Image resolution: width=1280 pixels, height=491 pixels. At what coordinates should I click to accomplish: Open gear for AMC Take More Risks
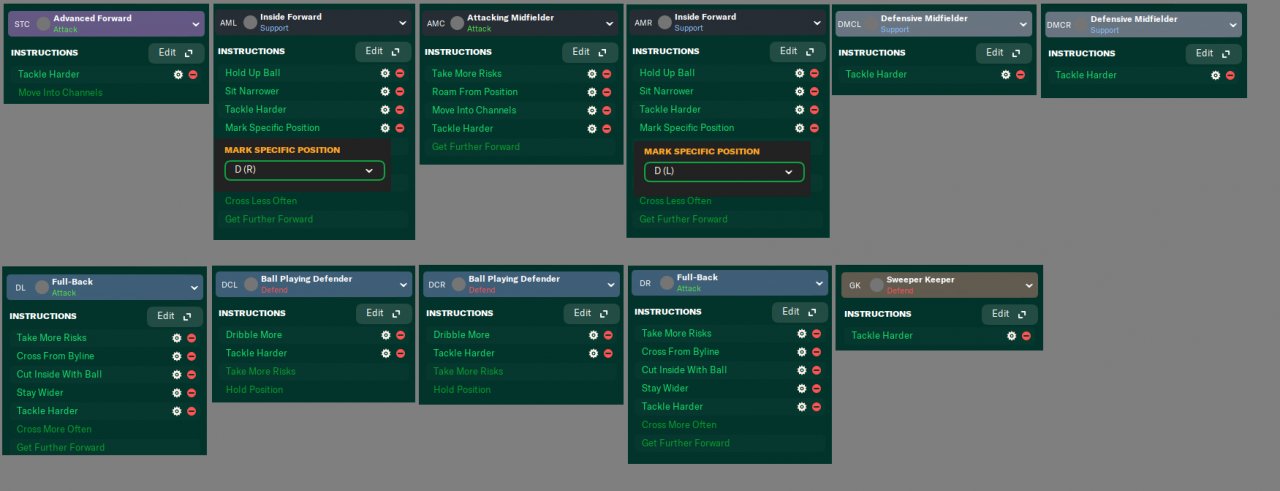(x=592, y=74)
